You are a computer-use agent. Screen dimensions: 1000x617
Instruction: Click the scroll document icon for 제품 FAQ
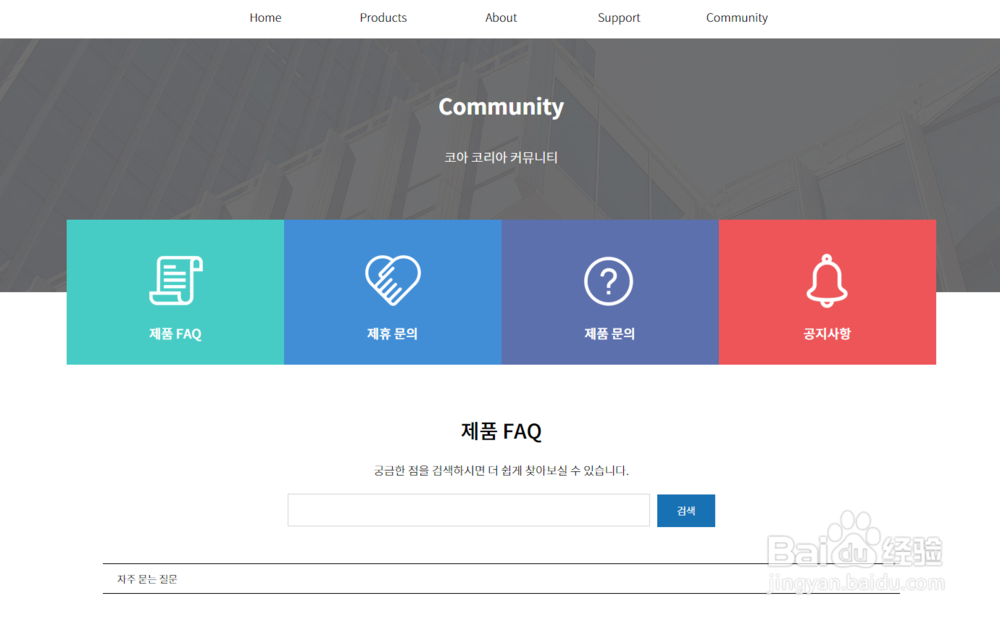176,280
